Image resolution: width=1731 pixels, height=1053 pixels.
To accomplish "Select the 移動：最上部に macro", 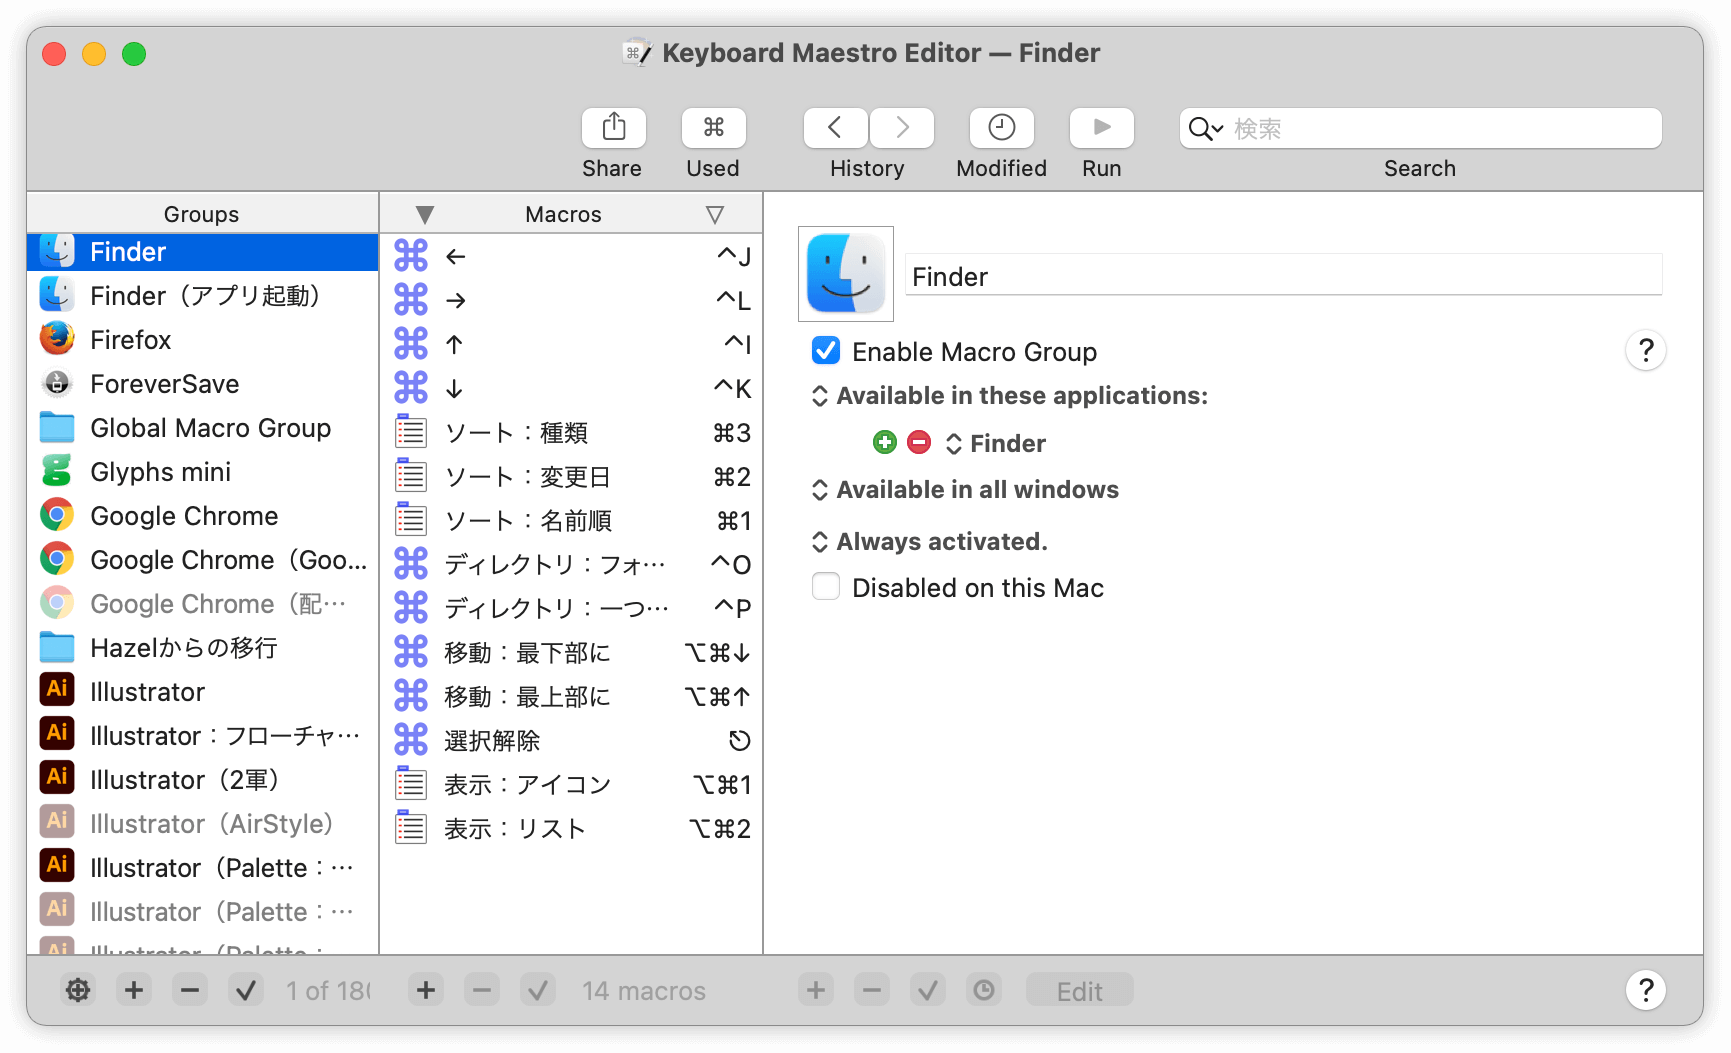I will [572, 697].
